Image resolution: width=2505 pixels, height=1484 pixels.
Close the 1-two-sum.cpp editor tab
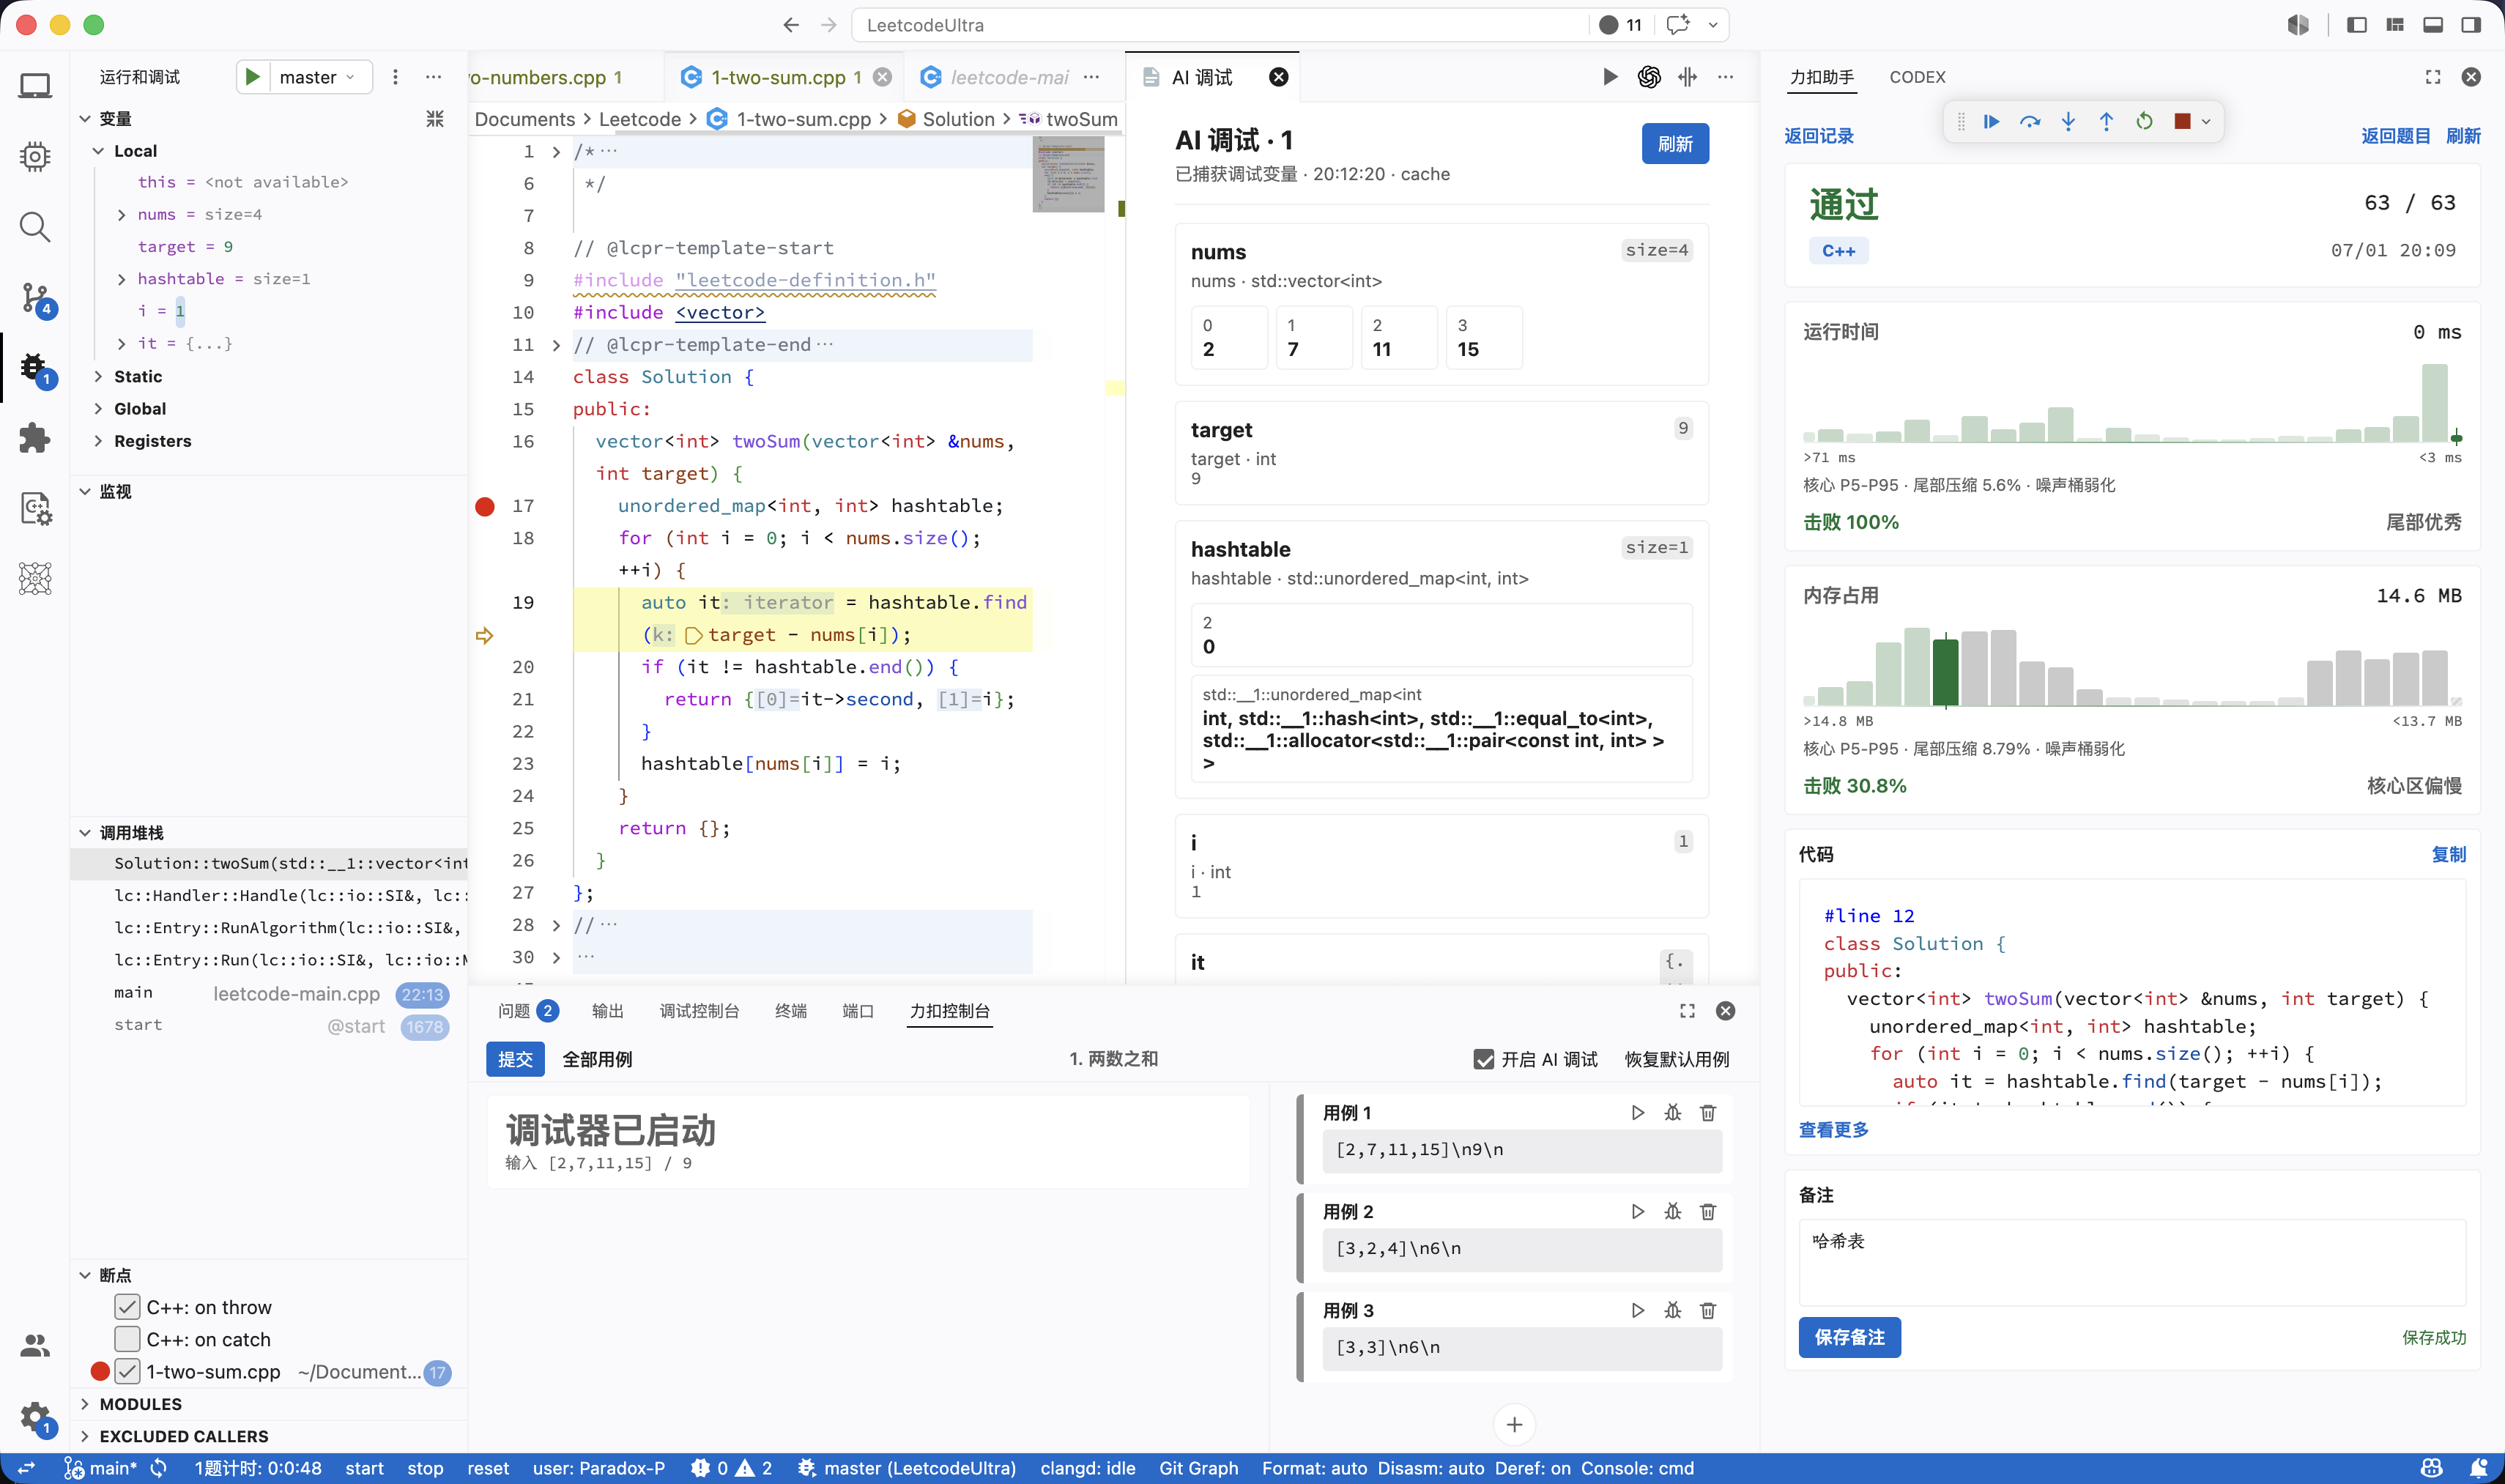[882, 77]
